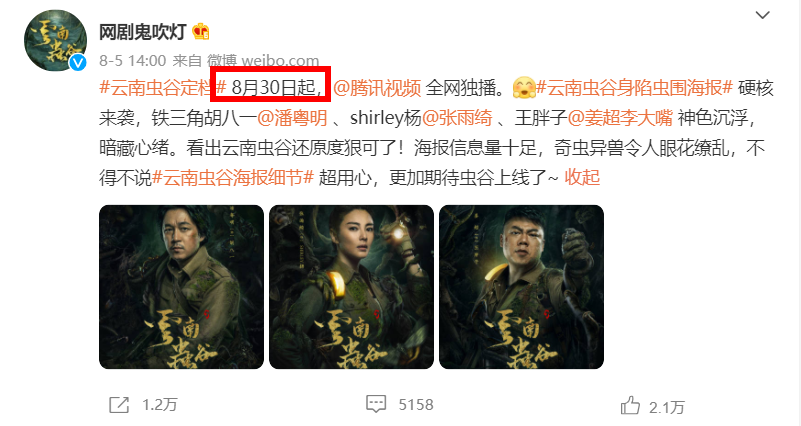This screenshot has width=801, height=426.
Task: Click the blue verified badge on avatar
Action: coord(78,62)
